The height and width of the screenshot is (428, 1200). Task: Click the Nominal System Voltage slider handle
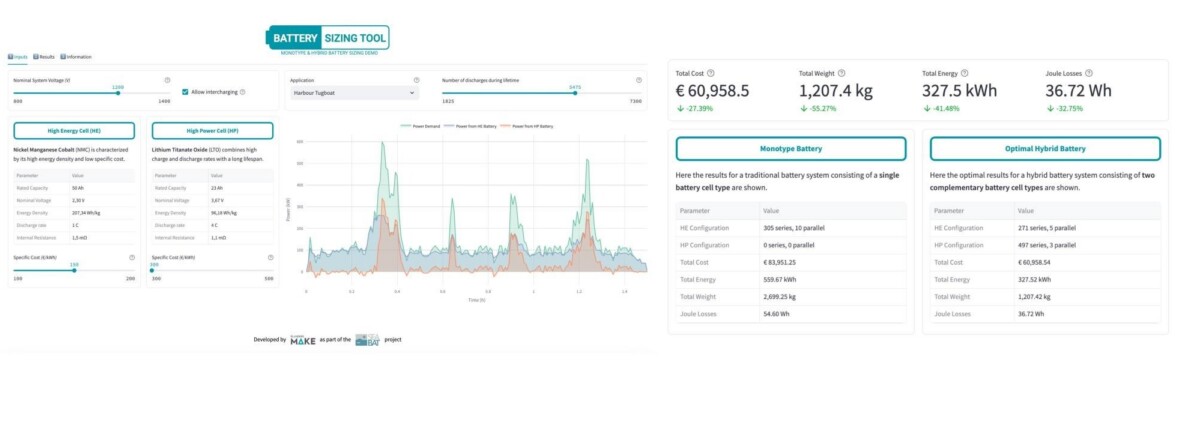(118, 92)
